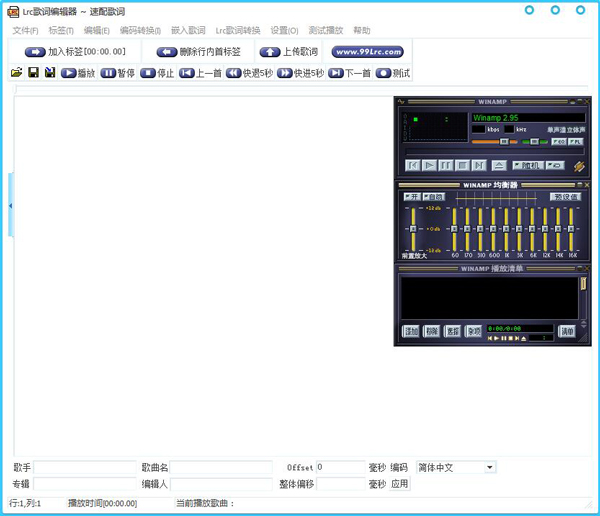Open the 嵌入歌词 menu

pos(188,30)
